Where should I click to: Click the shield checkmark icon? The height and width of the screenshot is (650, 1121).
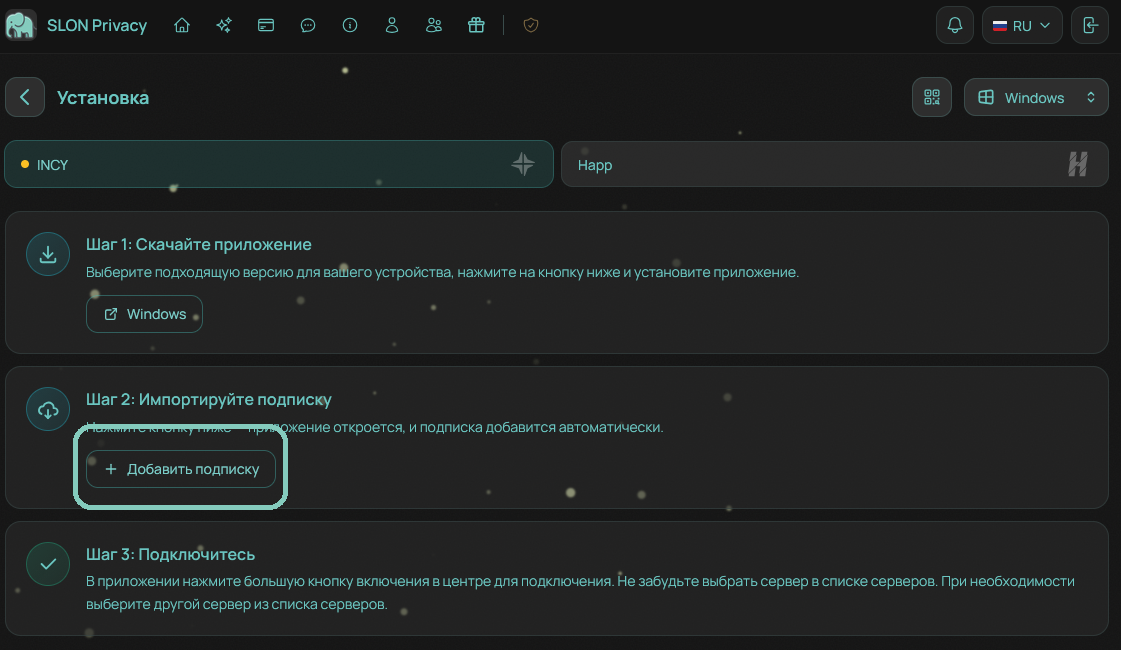coord(530,25)
